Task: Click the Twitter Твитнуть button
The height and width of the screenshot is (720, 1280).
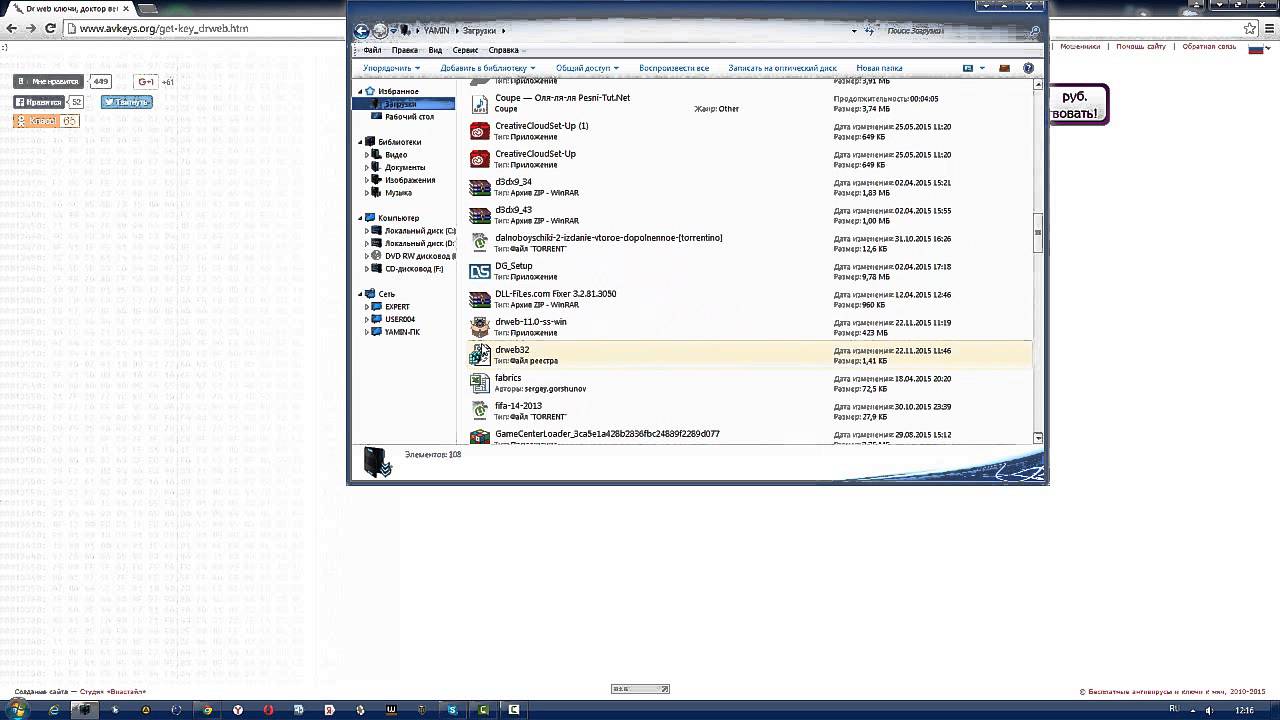Action: (x=127, y=102)
